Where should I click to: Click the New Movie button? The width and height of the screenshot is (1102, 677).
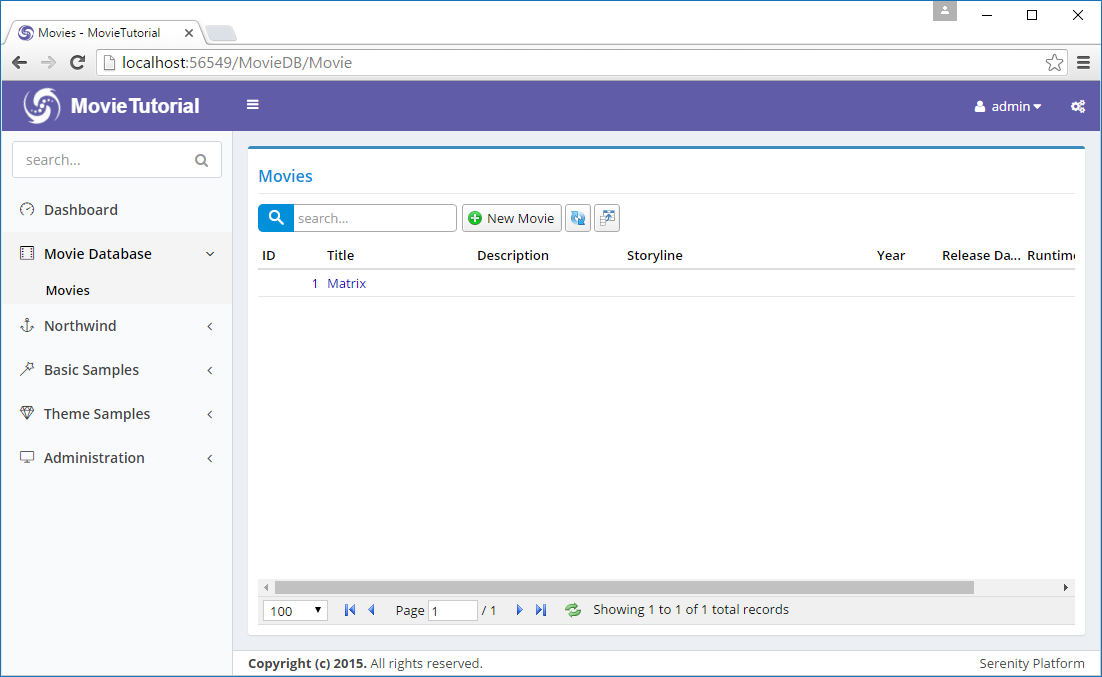[x=511, y=218]
